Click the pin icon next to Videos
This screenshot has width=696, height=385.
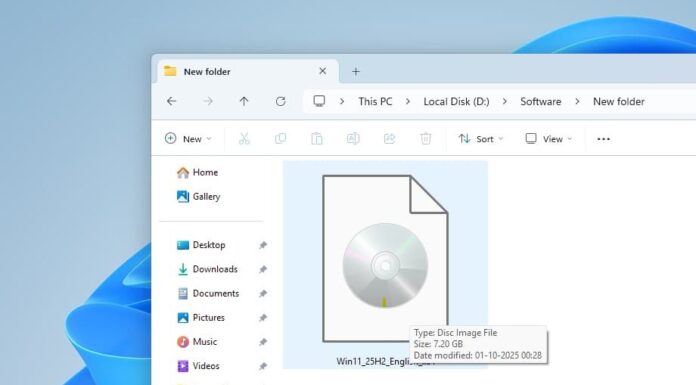pyautogui.click(x=263, y=366)
